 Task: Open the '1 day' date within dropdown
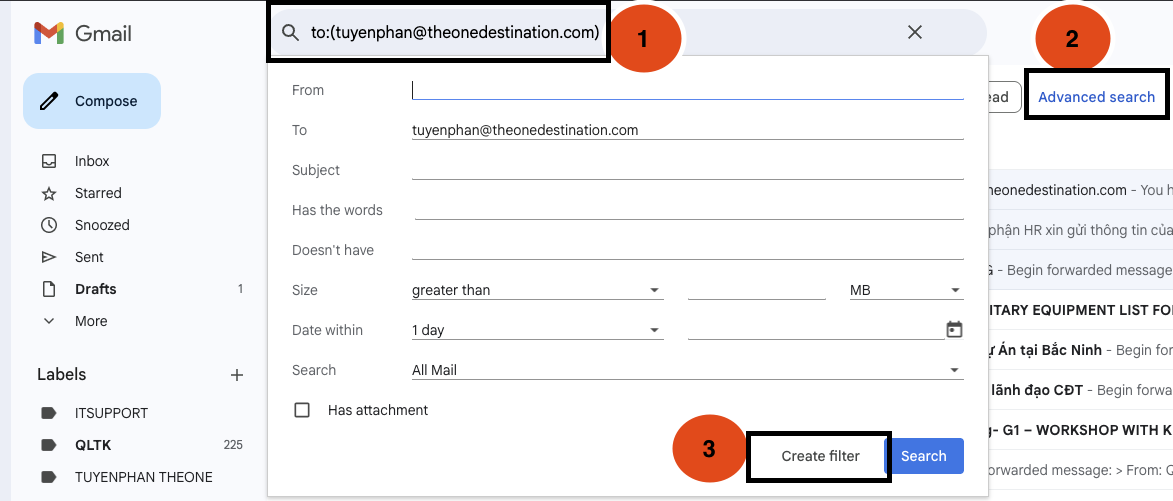click(536, 330)
